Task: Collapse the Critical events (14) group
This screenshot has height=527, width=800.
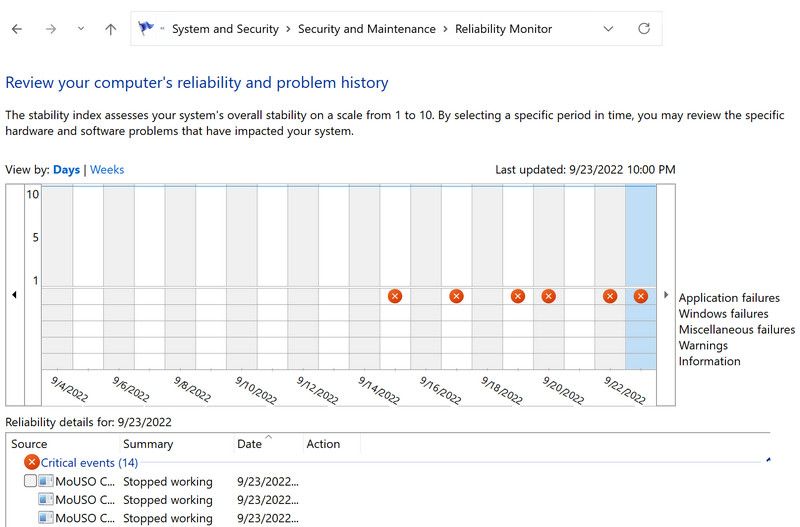Action: click(x=768, y=461)
